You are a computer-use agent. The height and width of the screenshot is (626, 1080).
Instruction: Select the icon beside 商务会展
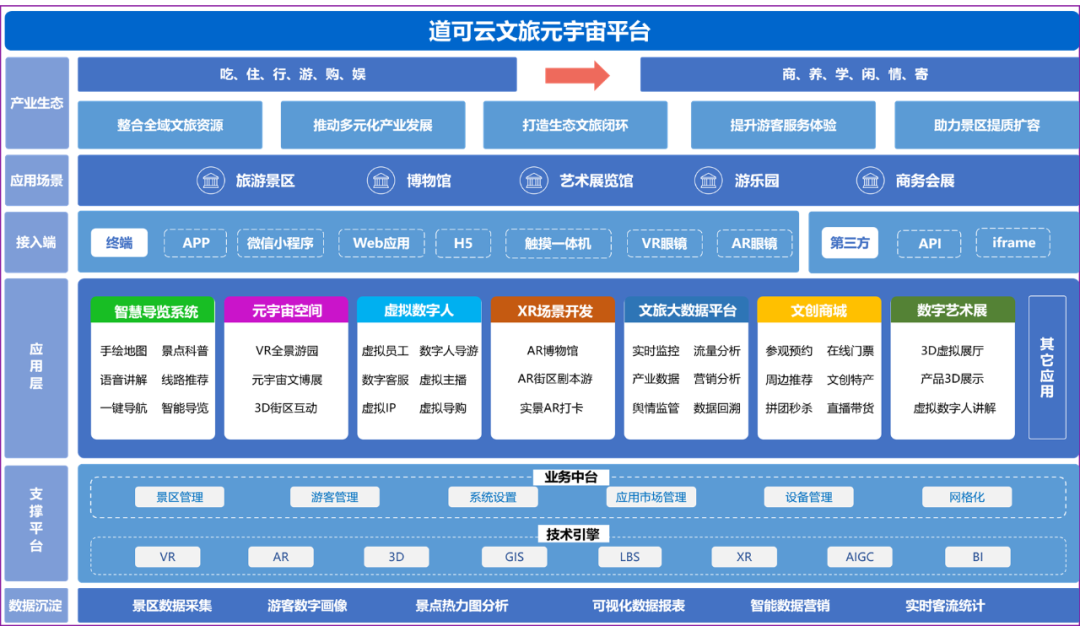(x=870, y=181)
